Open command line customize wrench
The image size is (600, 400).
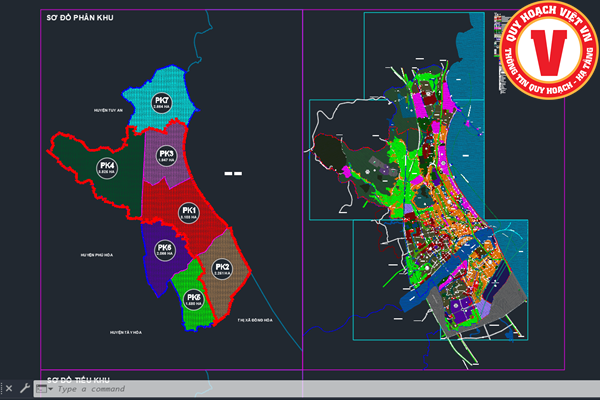point(23,388)
